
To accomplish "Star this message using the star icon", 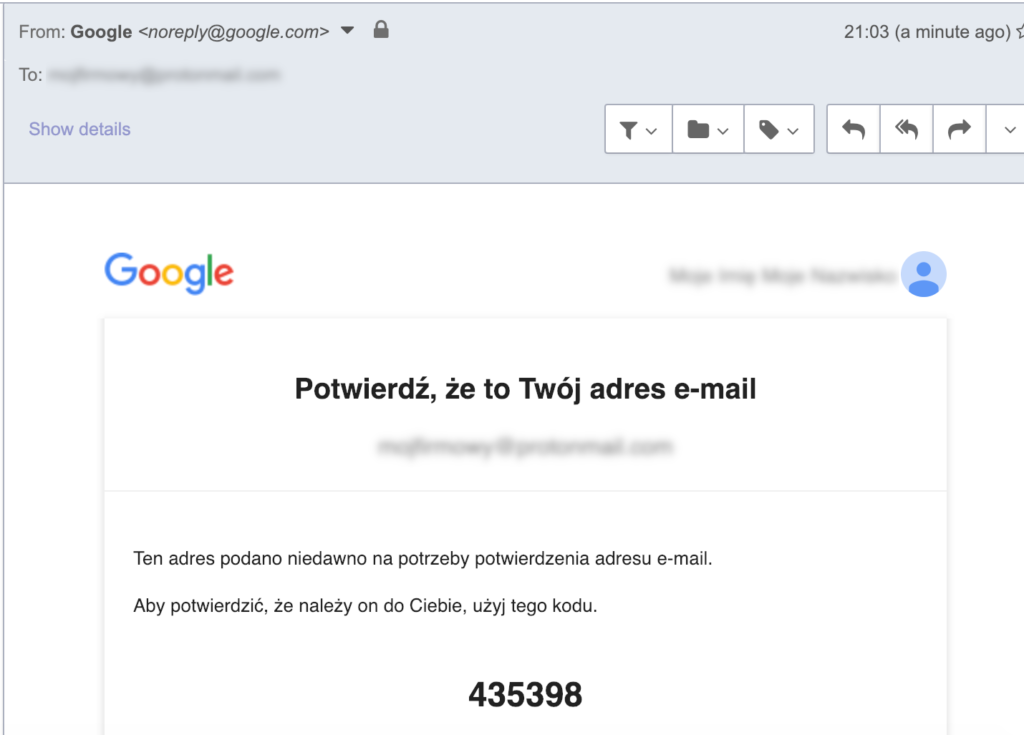I will click(x=1019, y=32).
